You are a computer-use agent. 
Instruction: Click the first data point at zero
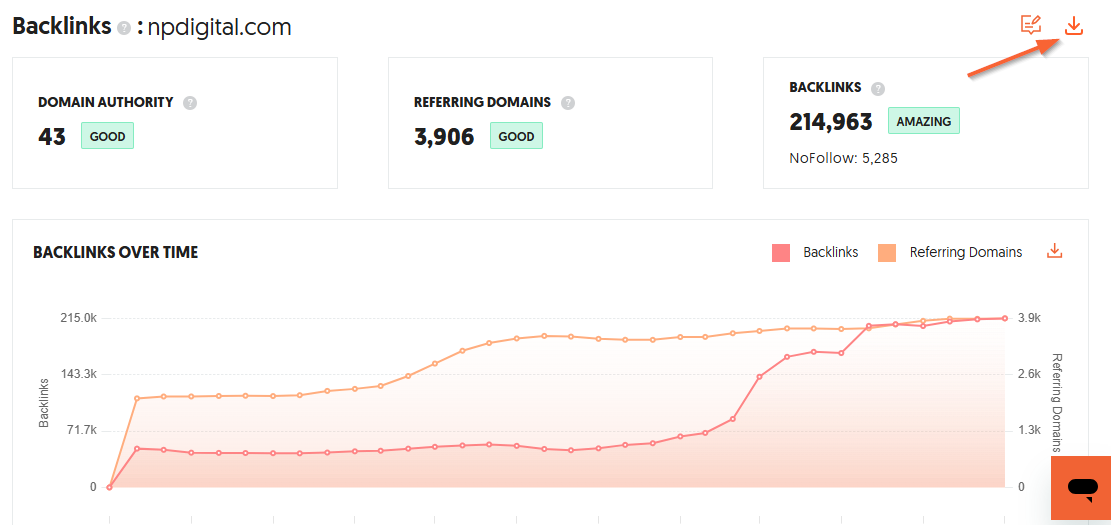coord(109,487)
